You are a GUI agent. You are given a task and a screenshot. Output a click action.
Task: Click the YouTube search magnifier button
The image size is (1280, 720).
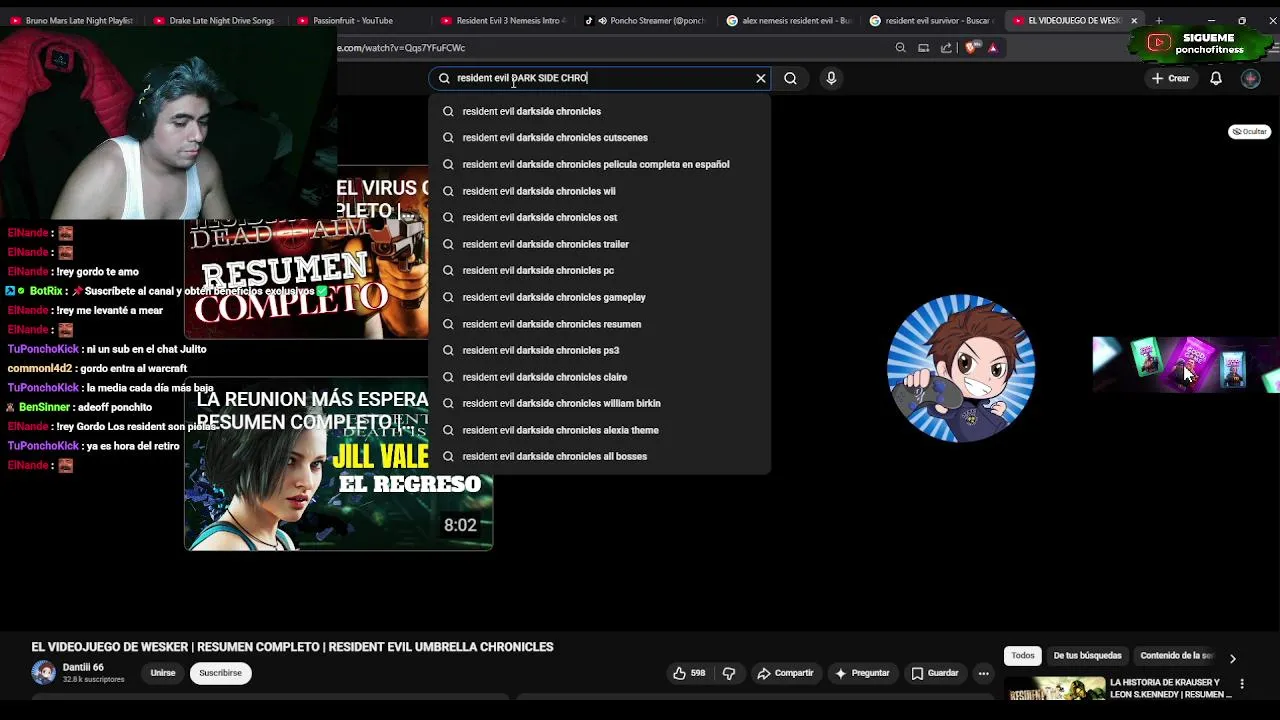(790, 78)
